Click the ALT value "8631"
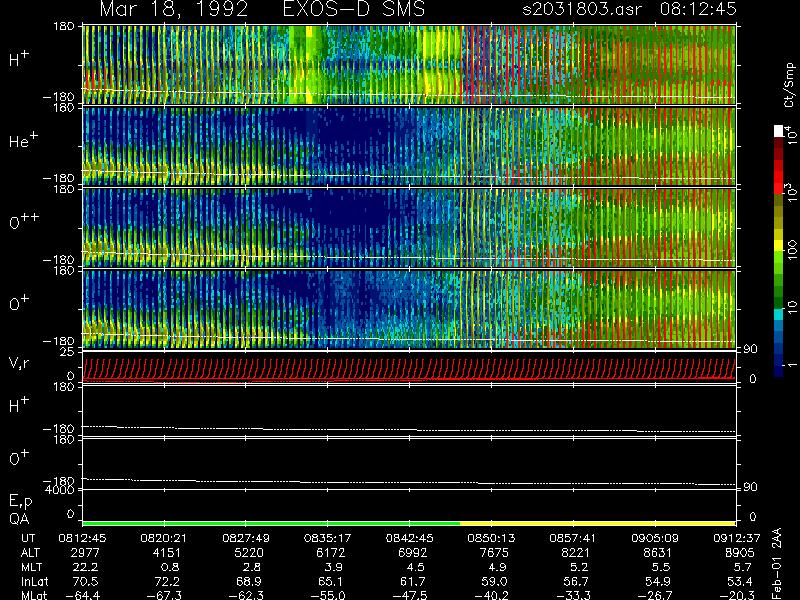 [x=657, y=553]
